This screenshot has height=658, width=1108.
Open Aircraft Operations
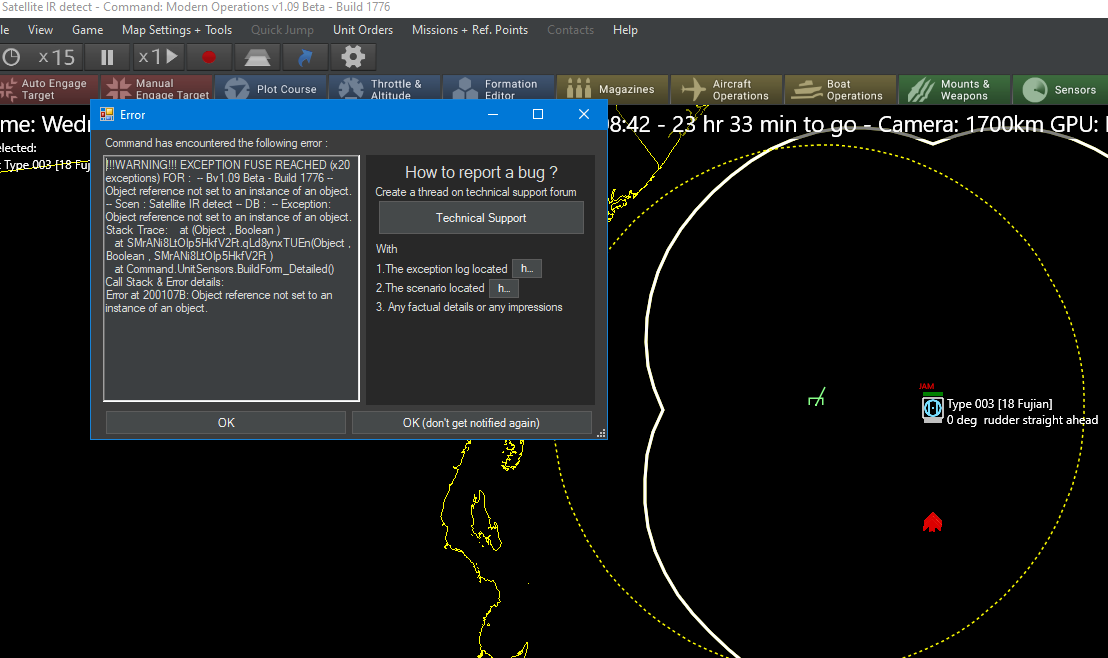pyautogui.click(x=725, y=90)
